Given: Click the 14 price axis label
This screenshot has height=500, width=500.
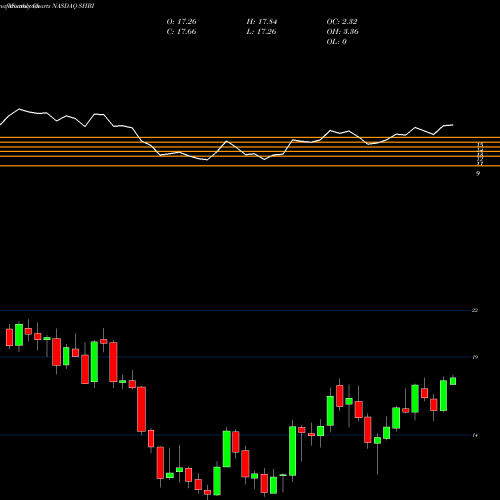Looking at the screenshot, I should click(475, 435).
